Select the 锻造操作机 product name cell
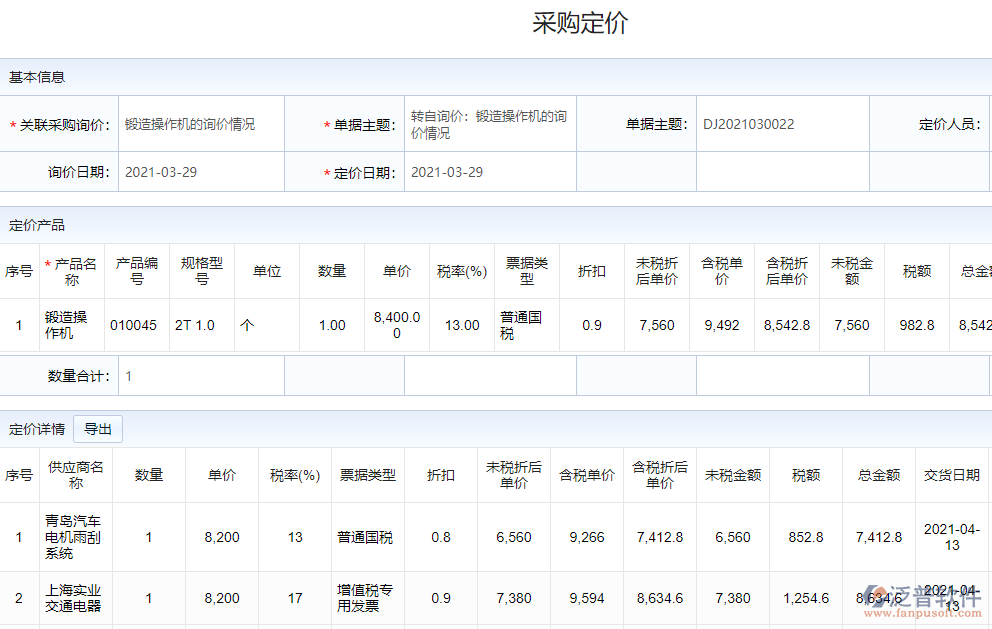This screenshot has height=629, width=992. click(x=67, y=325)
